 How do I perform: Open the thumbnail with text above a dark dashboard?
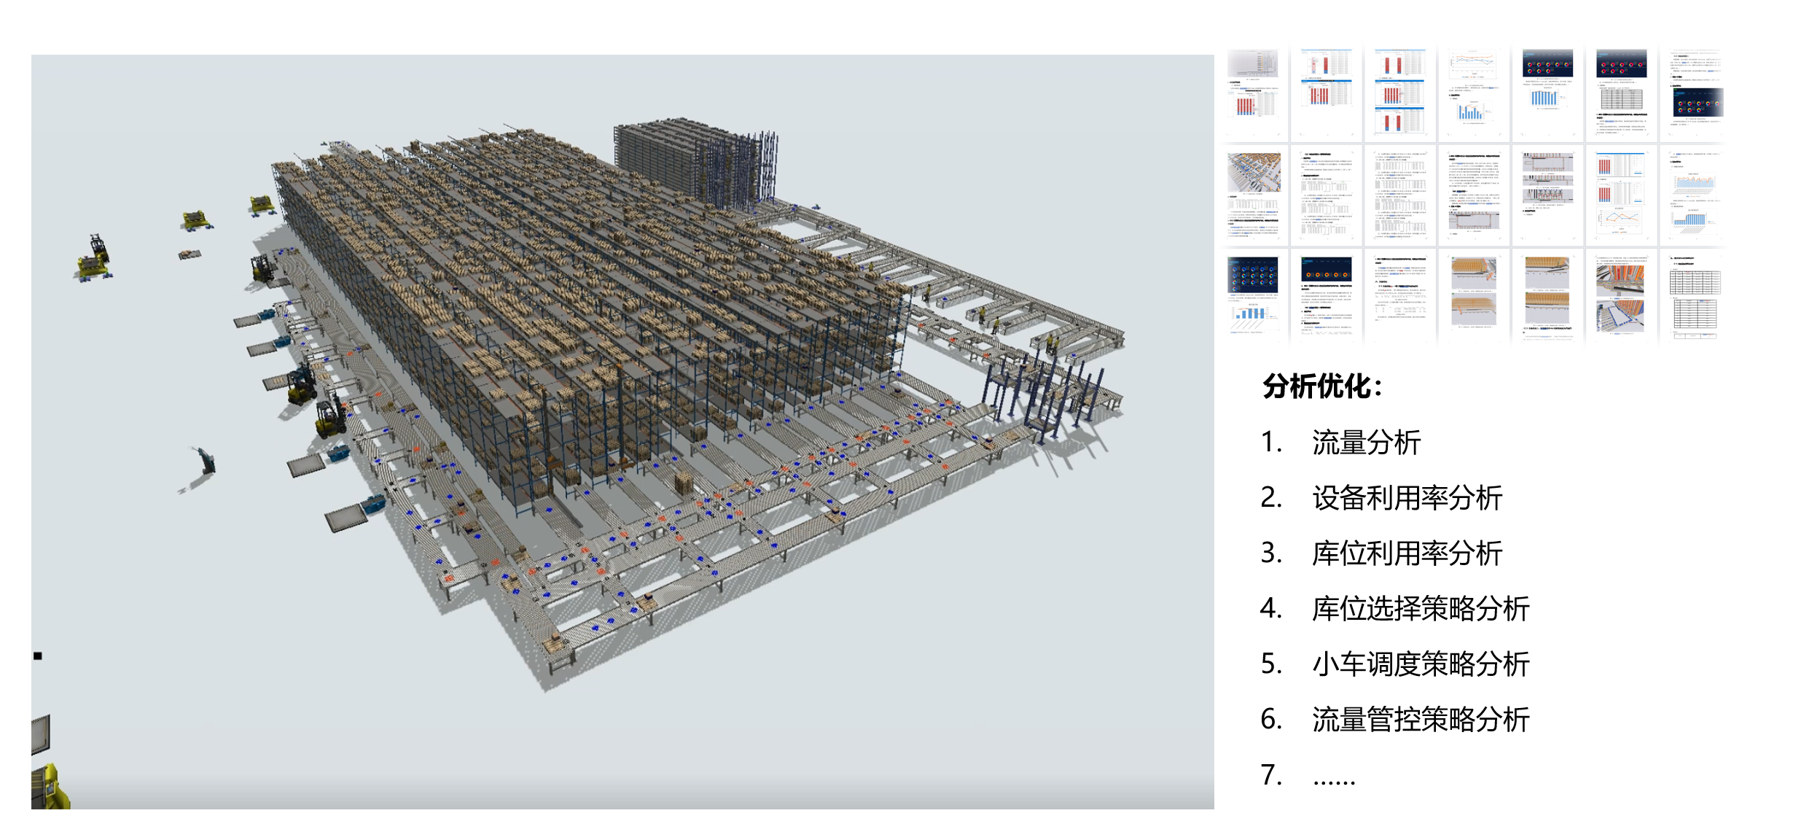1694,93
